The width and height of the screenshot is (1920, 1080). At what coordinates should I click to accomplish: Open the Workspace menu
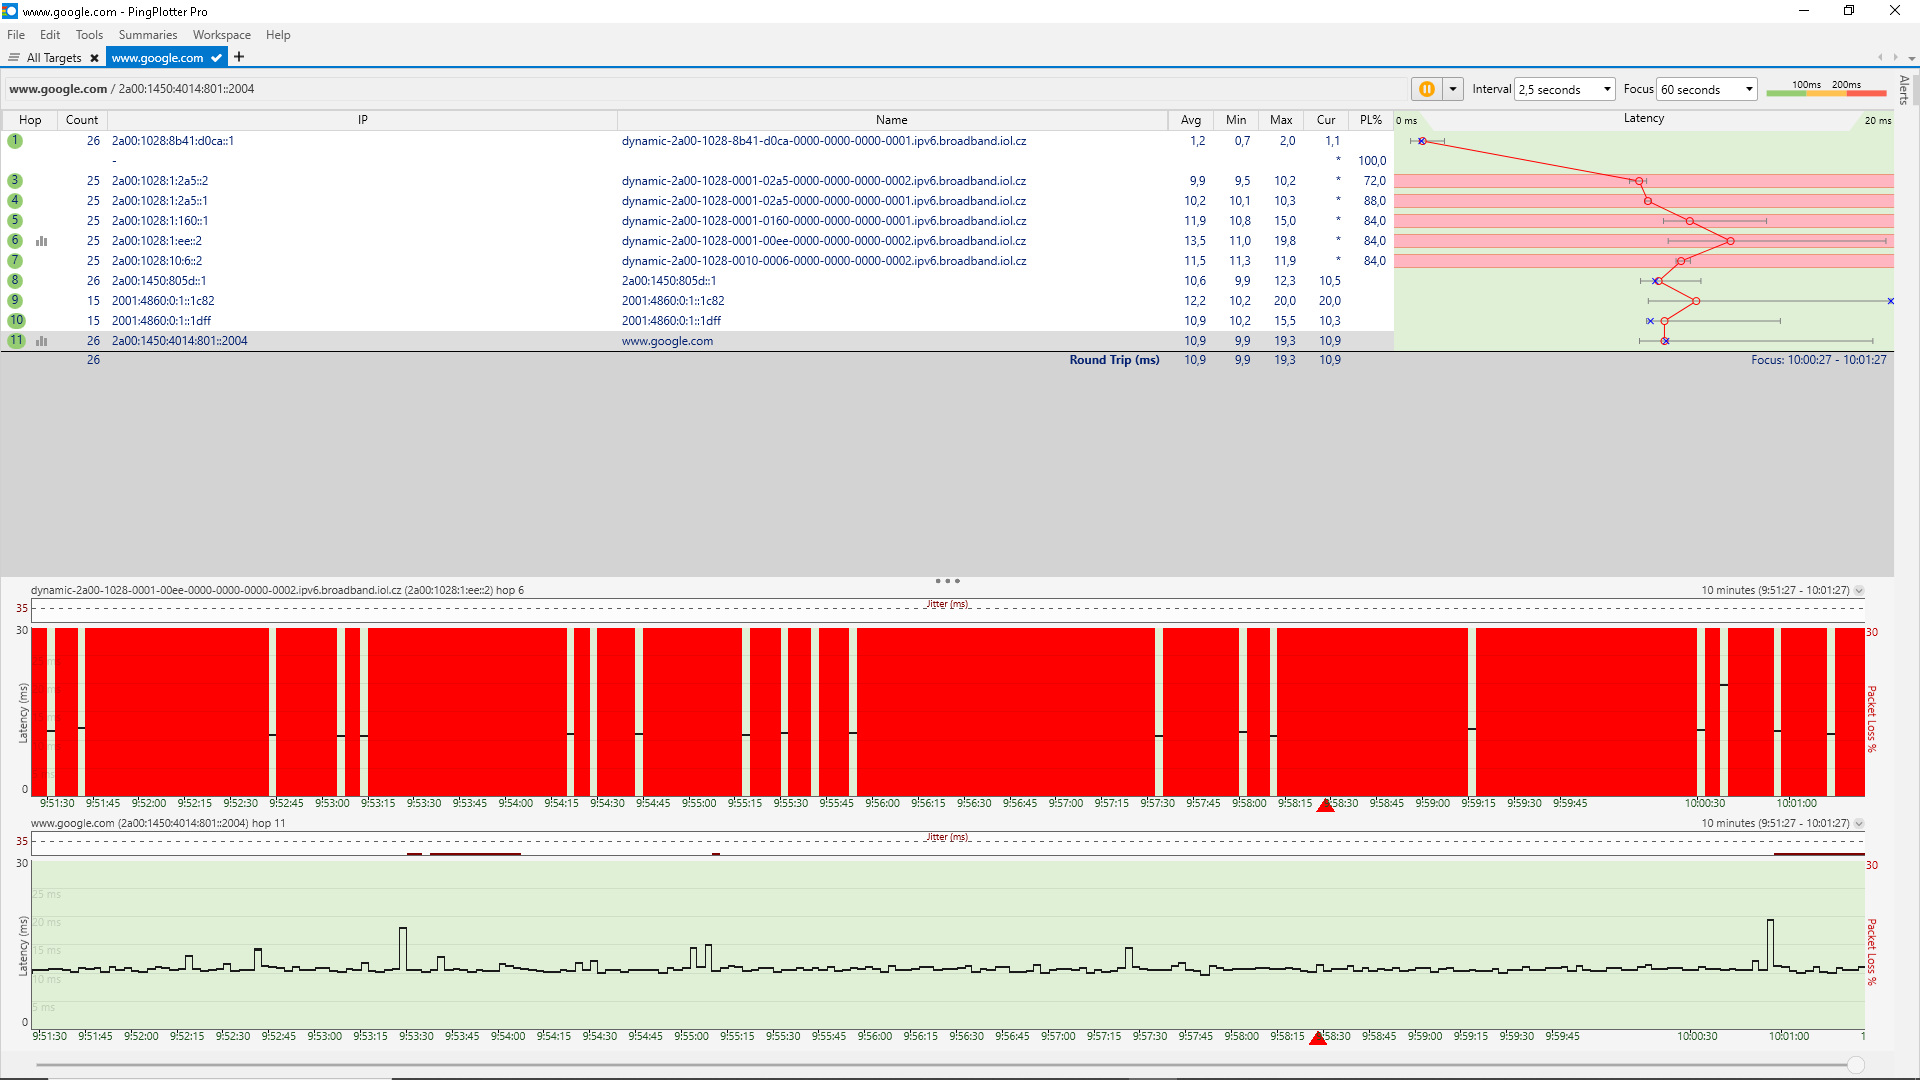(221, 35)
